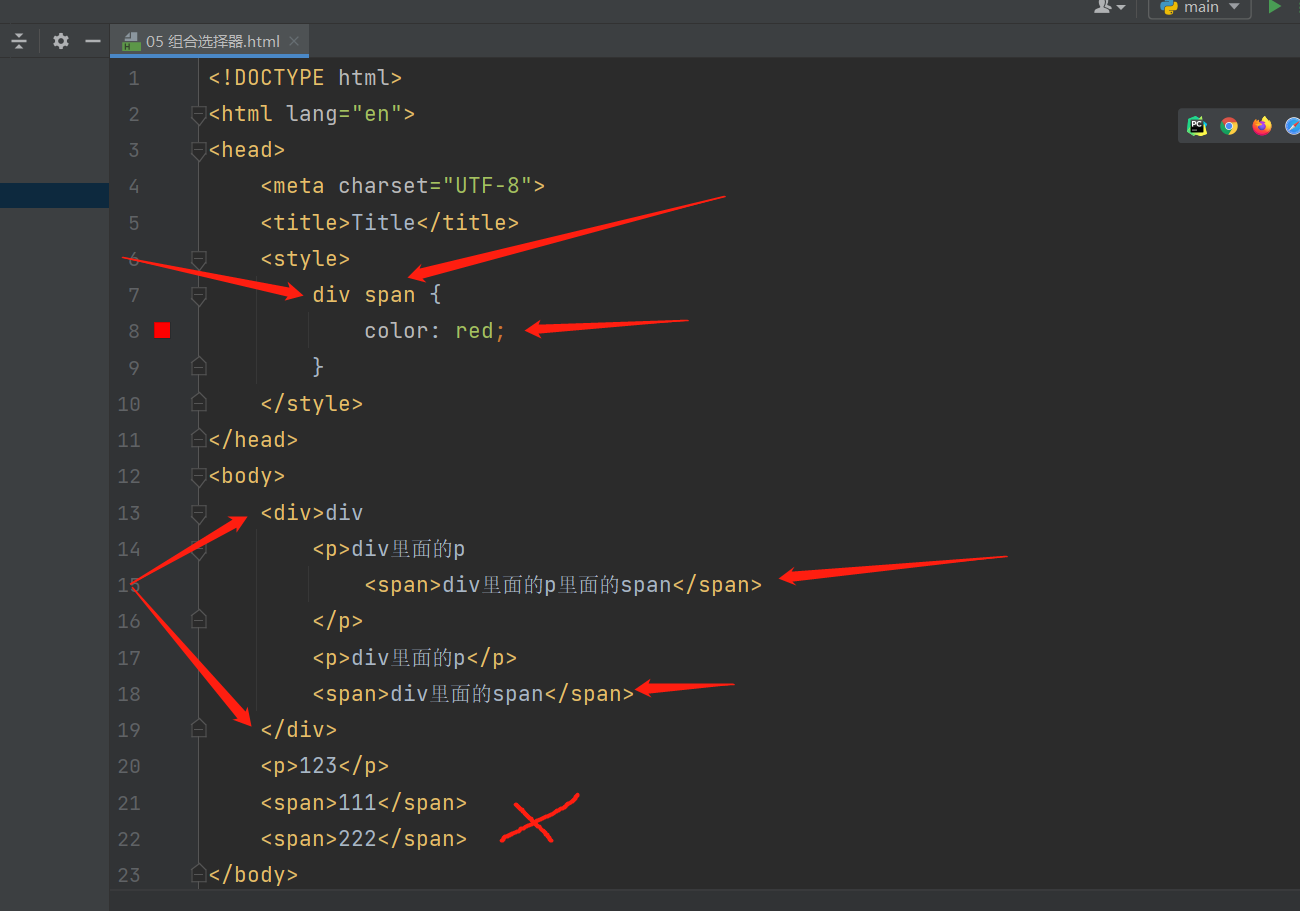1300x911 pixels.
Task: Click the <title>Title</title> line
Action: pyautogui.click(x=390, y=222)
